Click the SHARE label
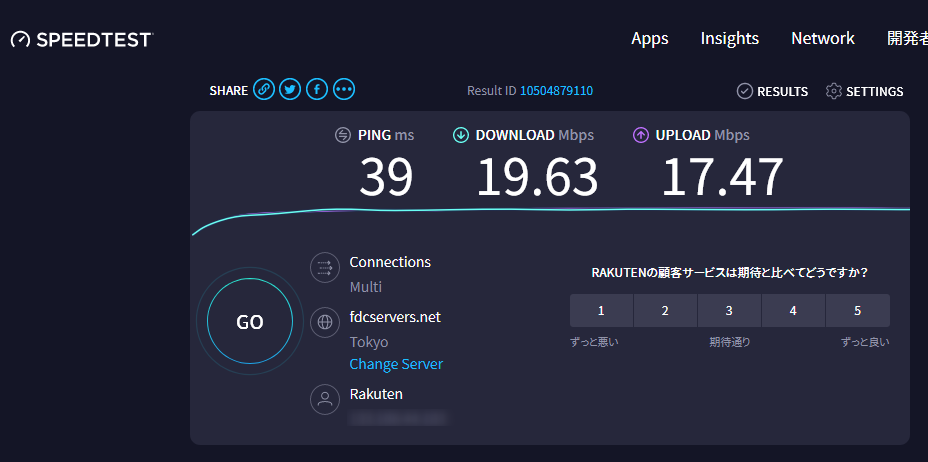Viewport: 928px width, 462px height. click(x=228, y=91)
